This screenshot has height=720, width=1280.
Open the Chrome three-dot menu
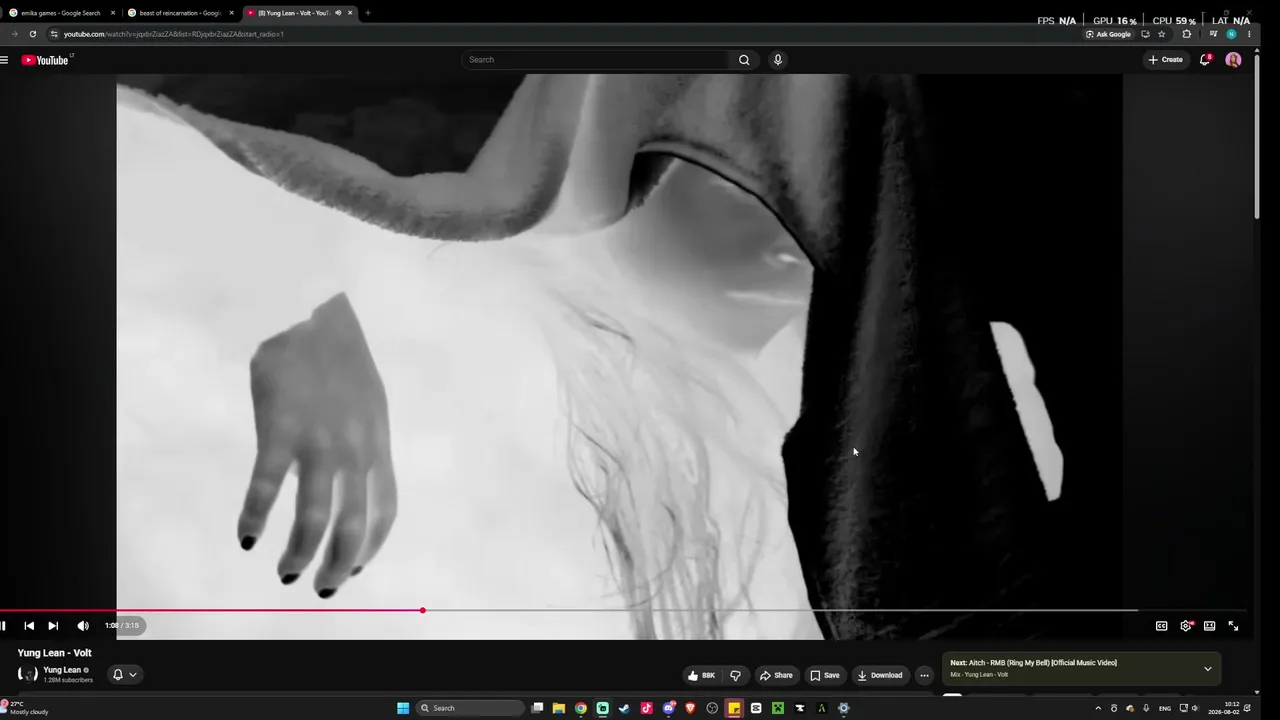point(1249,34)
